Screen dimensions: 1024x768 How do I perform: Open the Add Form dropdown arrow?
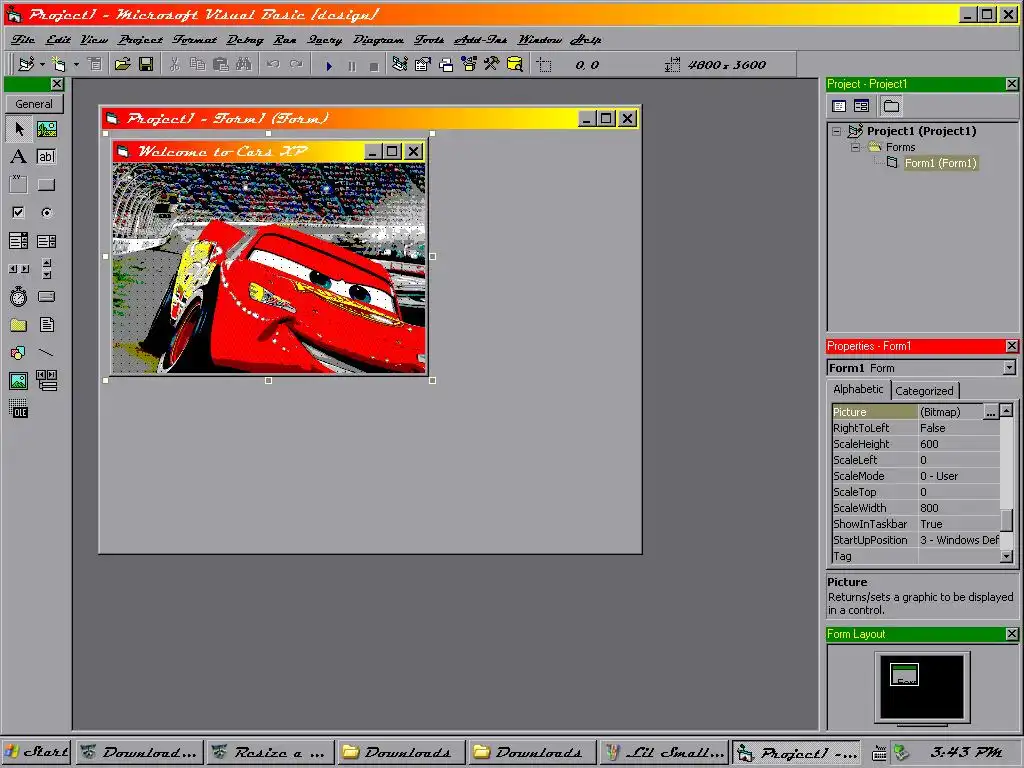click(76, 64)
